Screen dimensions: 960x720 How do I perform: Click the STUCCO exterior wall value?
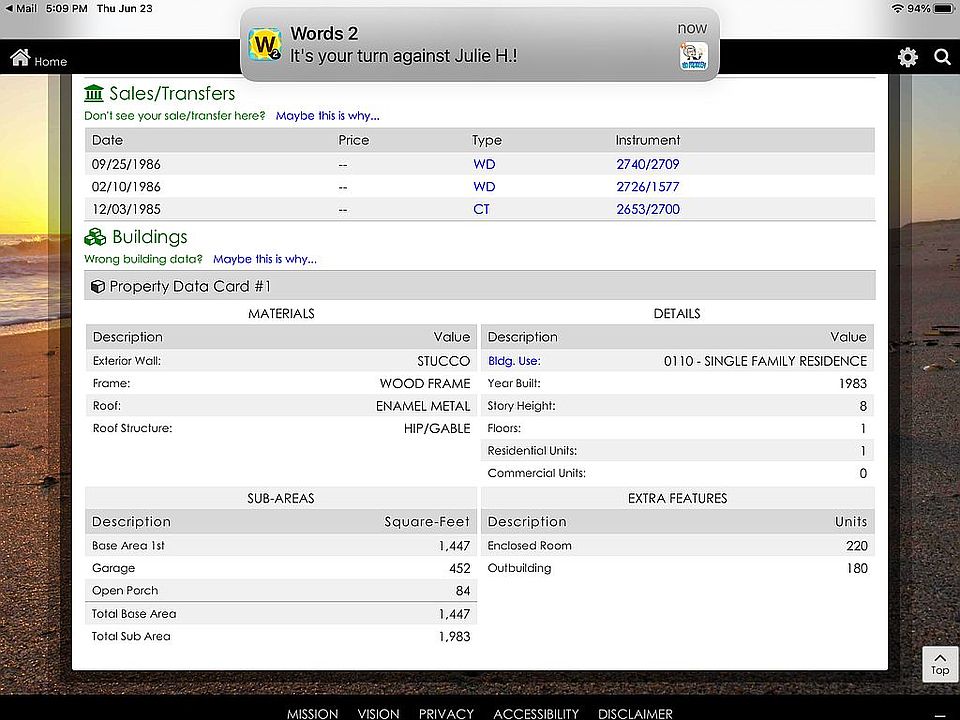[x=444, y=361]
